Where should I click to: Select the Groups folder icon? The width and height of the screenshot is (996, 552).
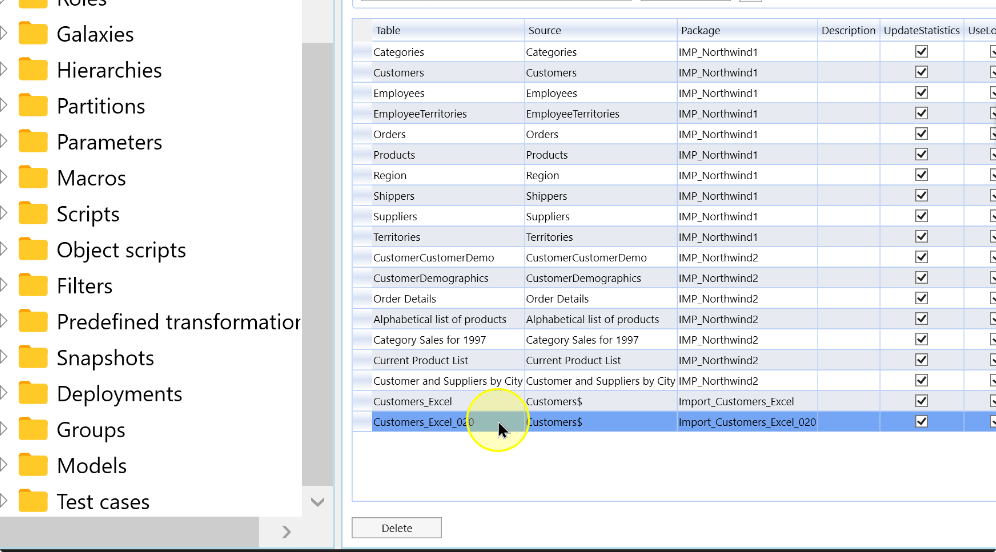coord(33,429)
